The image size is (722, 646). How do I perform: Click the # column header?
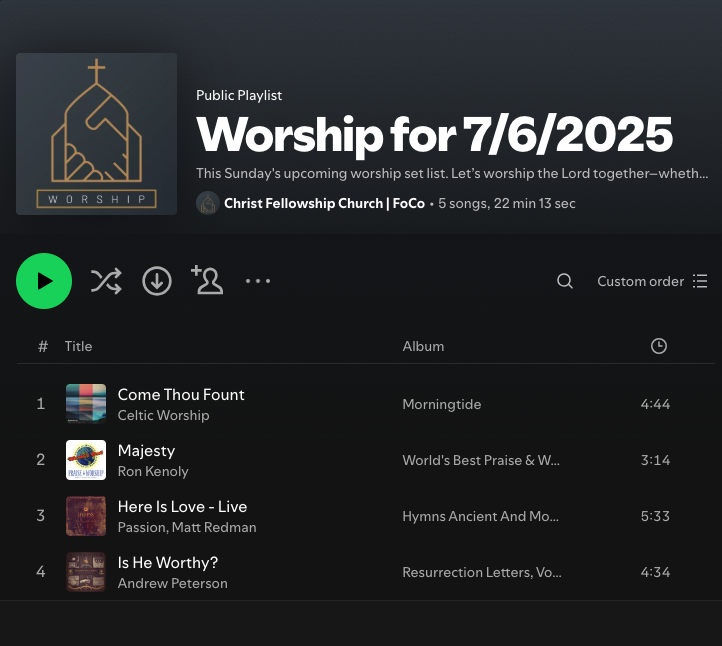[x=43, y=346]
